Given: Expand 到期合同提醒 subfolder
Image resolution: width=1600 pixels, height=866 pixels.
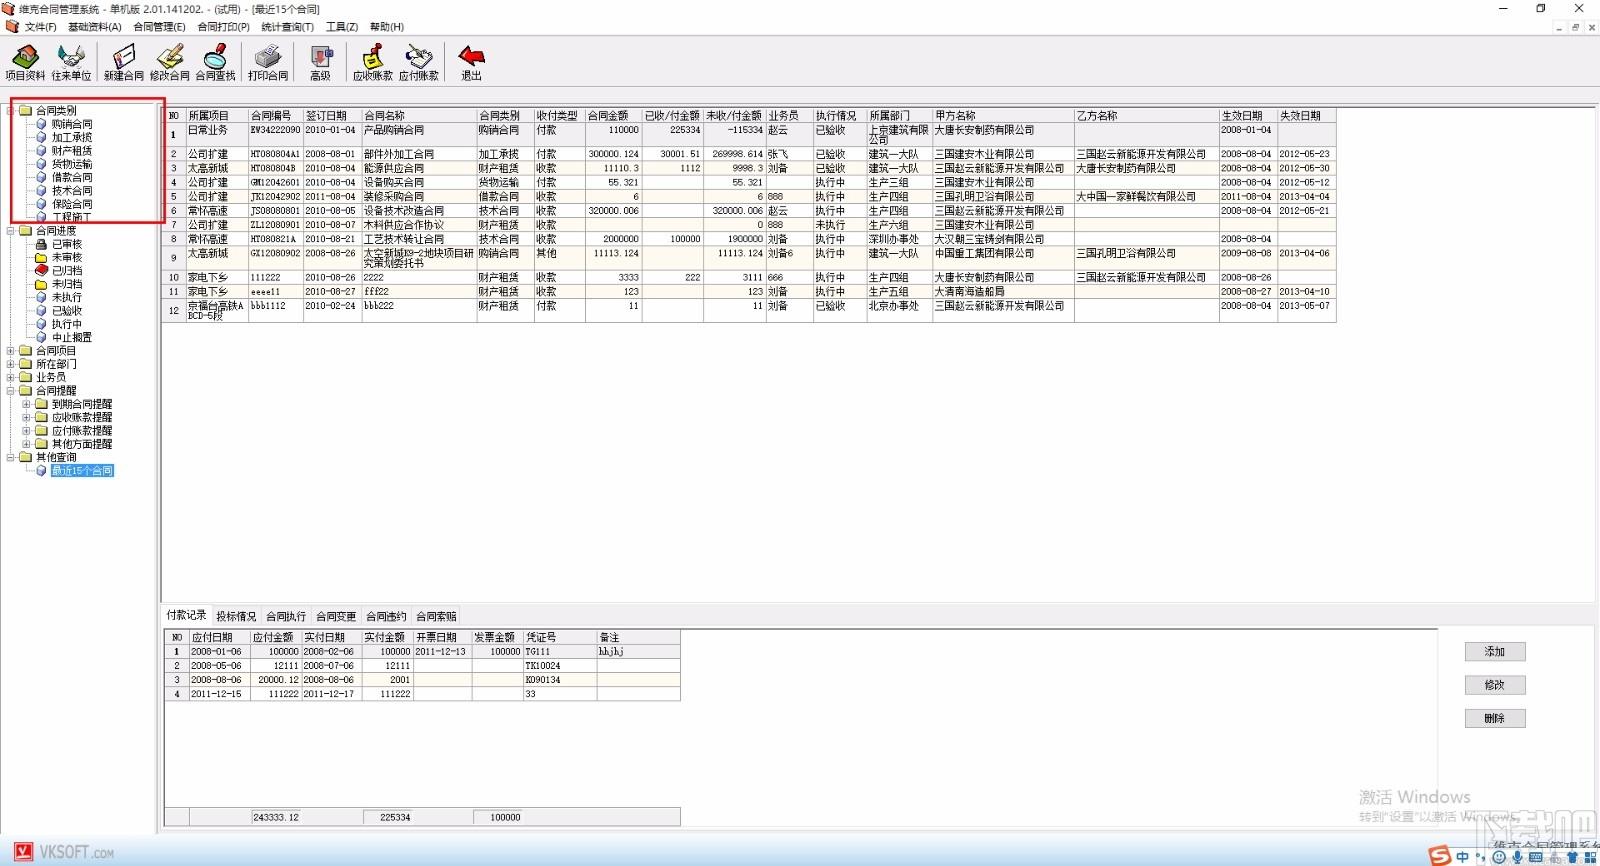Looking at the screenshot, I should pos(27,404).
